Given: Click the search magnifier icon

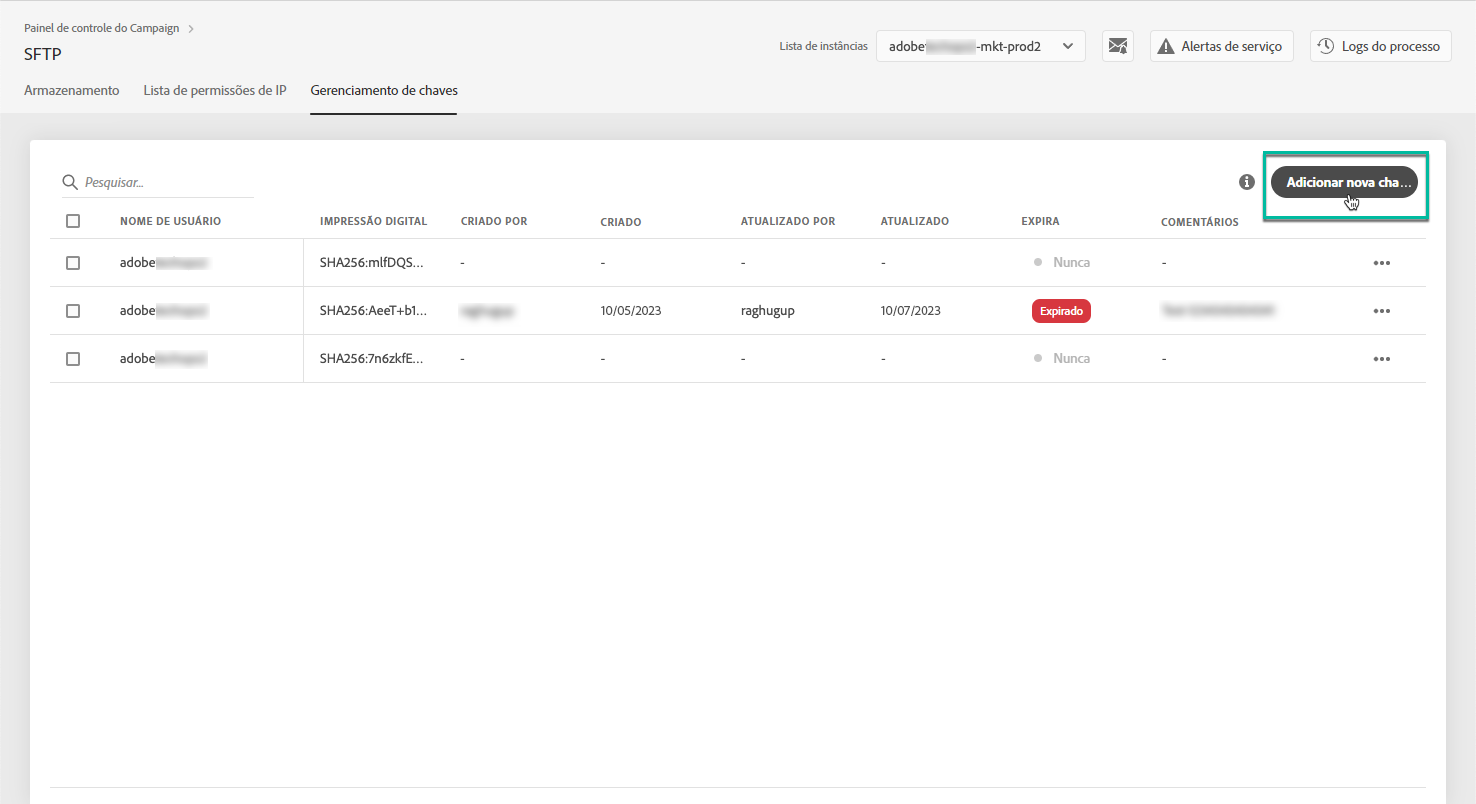Looking at the screenshot, I should tap(70, 182).
